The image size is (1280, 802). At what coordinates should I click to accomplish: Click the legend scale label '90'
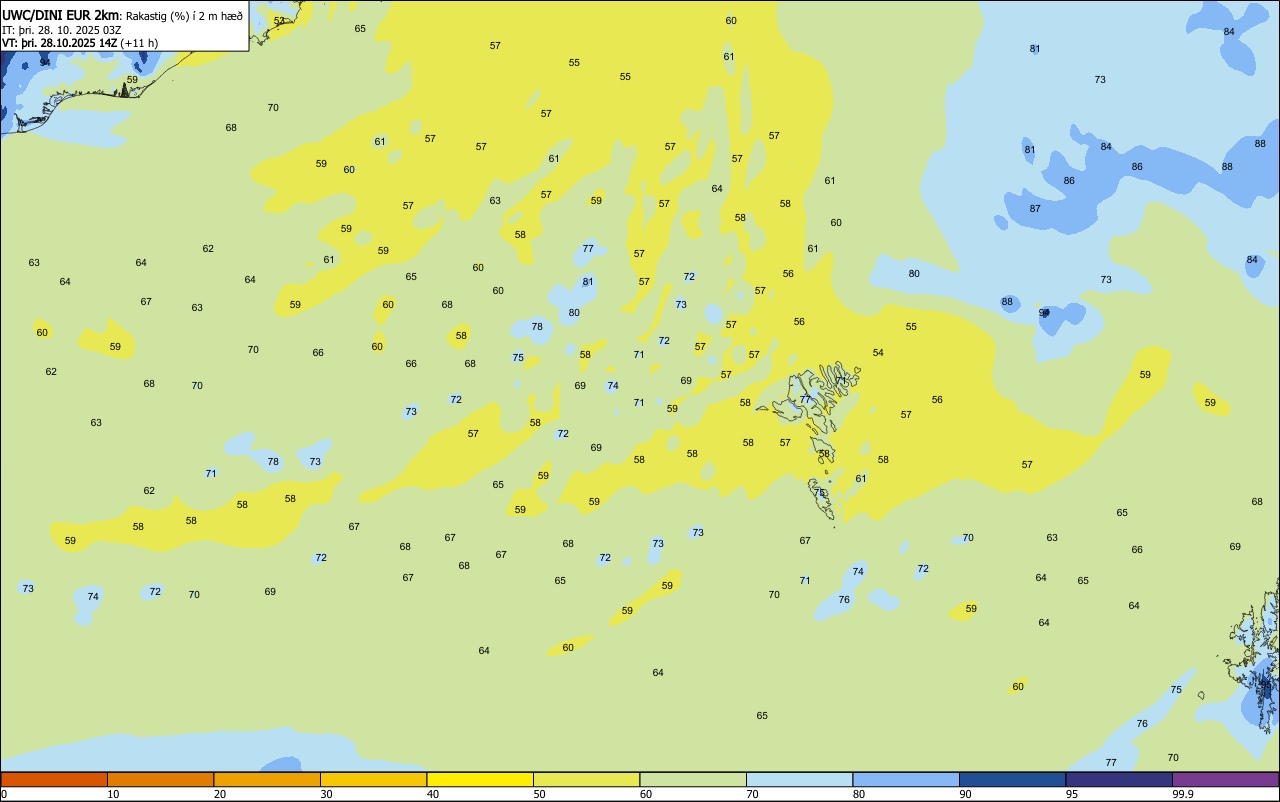point(965,794)
